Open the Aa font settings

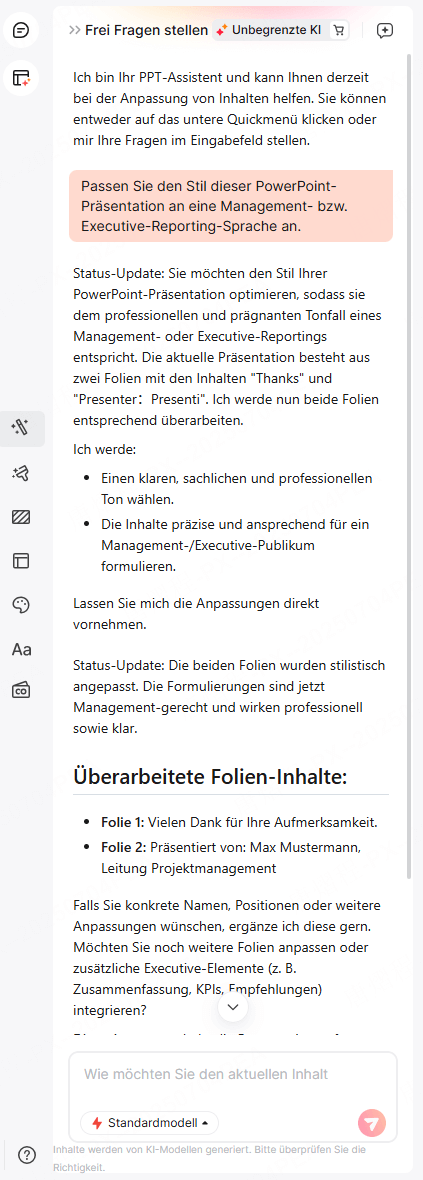click(21, 649)
